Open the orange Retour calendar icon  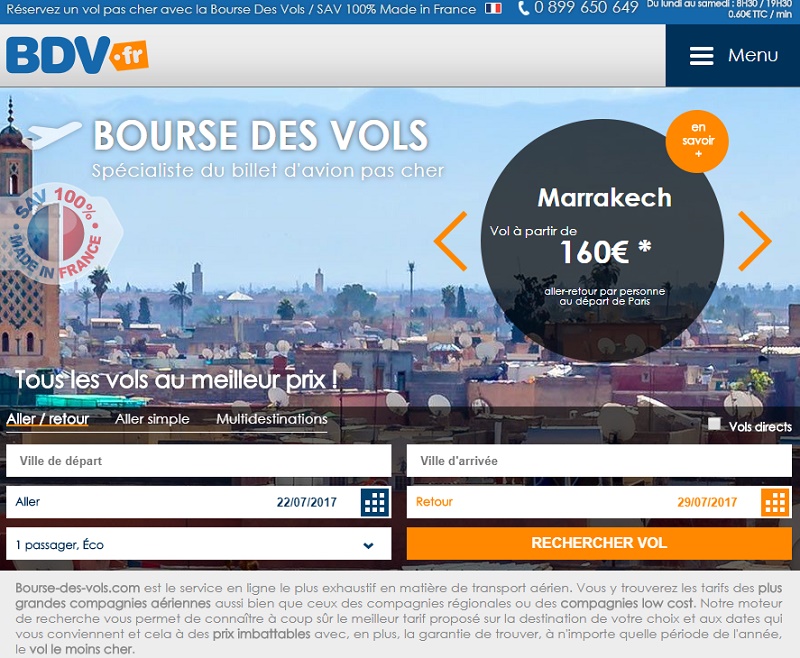pos(775,502)
